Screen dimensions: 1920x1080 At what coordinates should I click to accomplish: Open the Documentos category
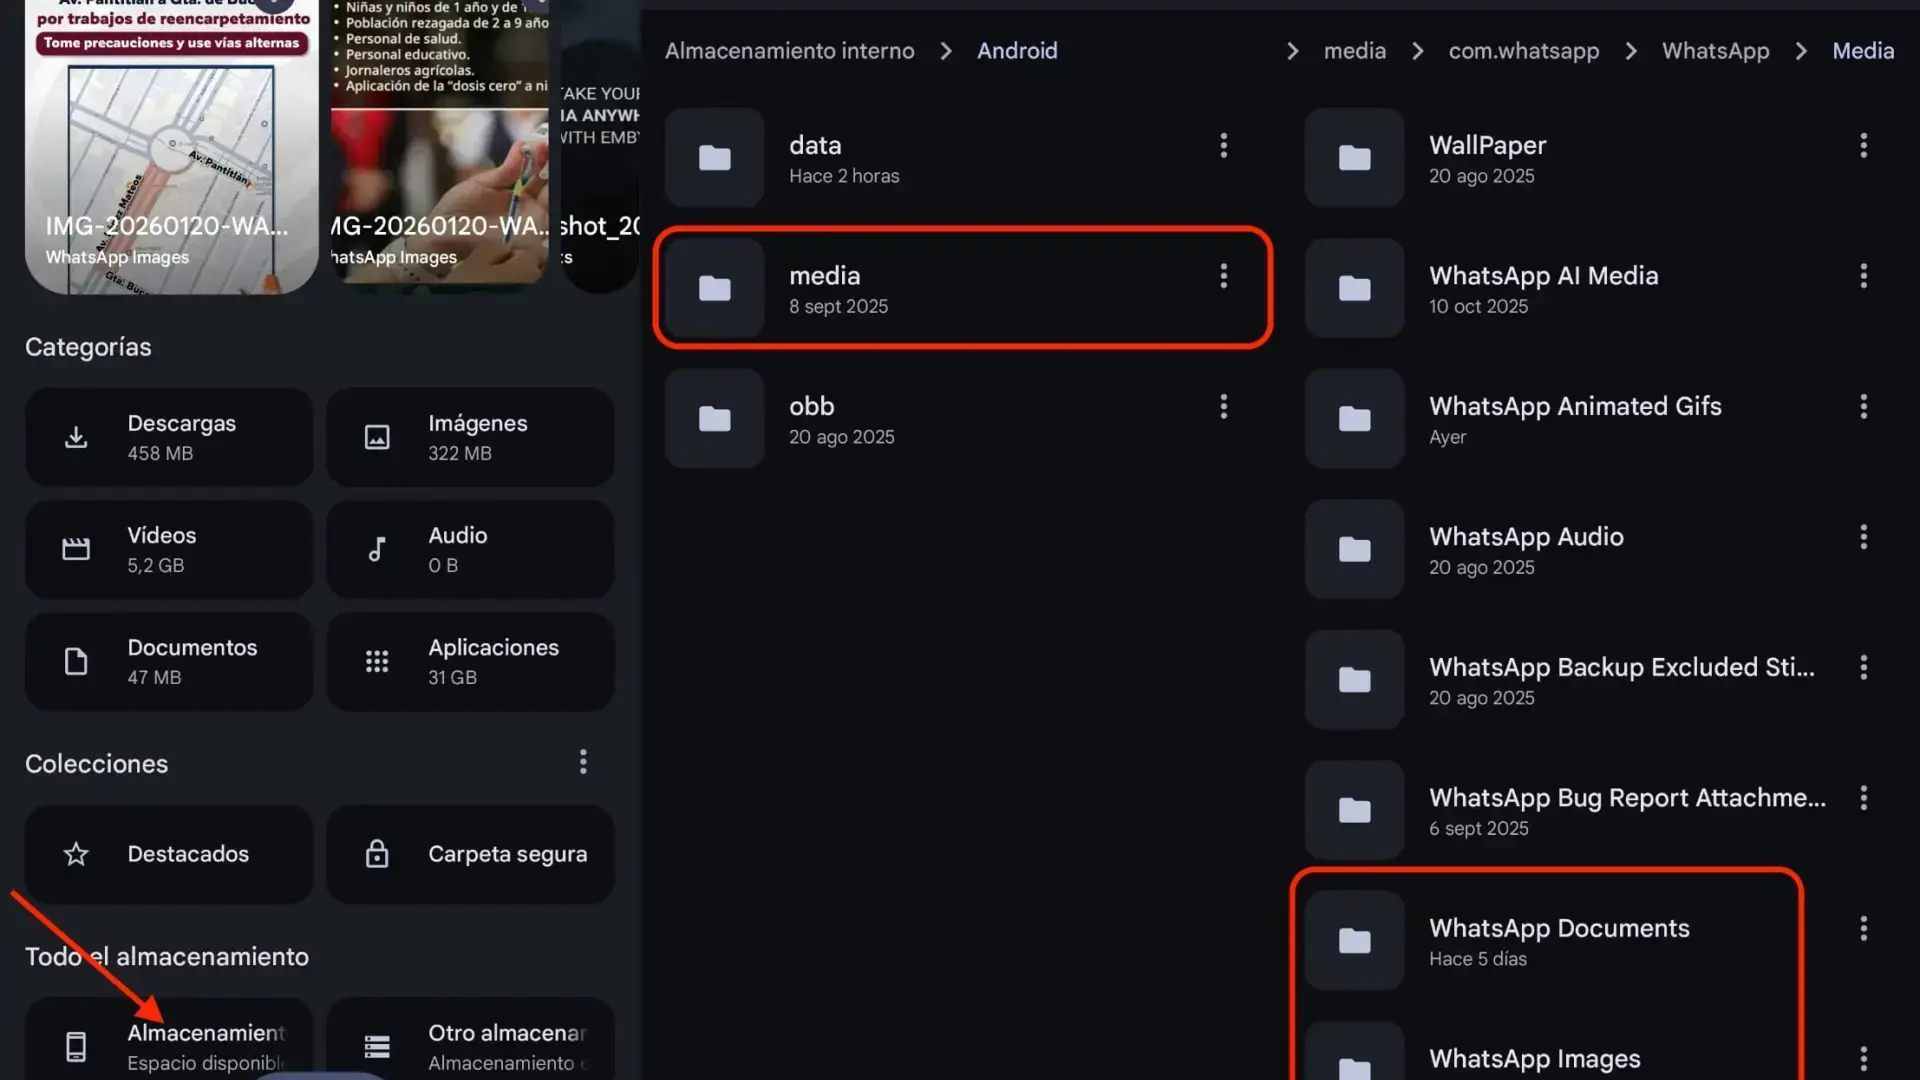(169, 662)
